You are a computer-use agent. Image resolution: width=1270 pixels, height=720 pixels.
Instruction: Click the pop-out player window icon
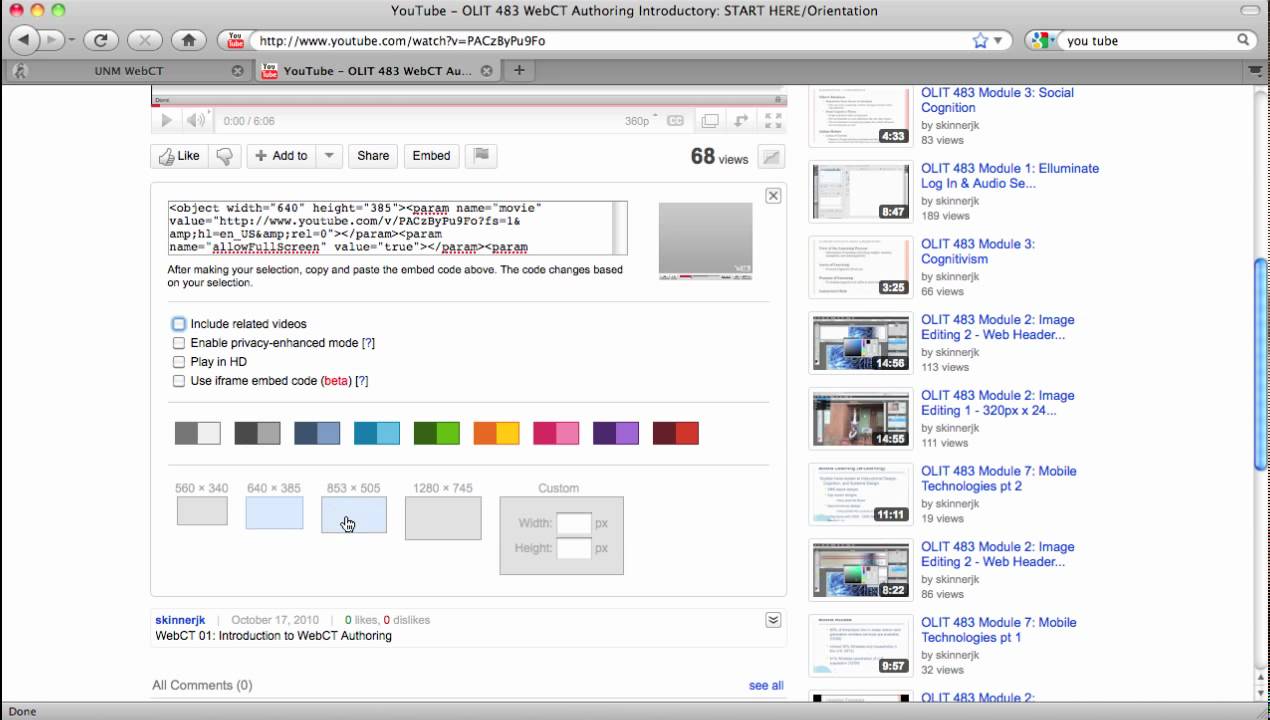(x=710, y=121)
